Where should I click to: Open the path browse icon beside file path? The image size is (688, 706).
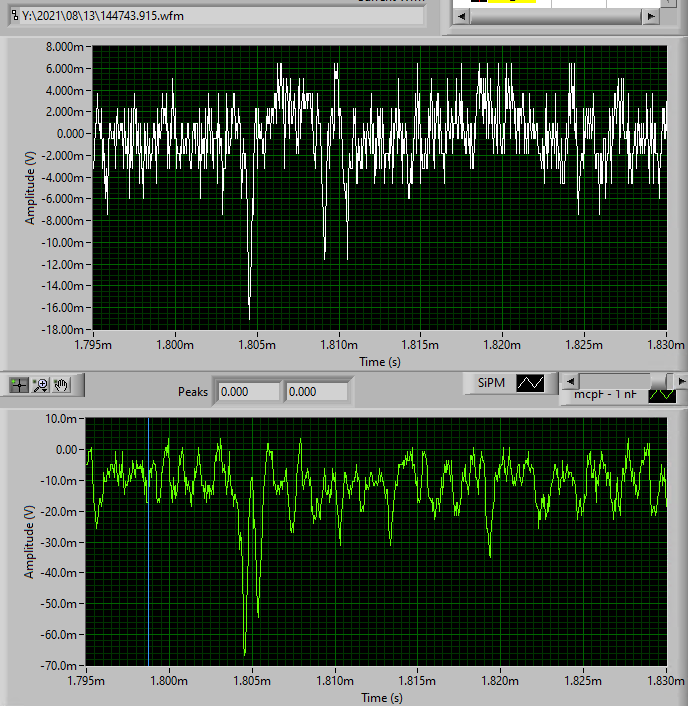click(14, 16)
